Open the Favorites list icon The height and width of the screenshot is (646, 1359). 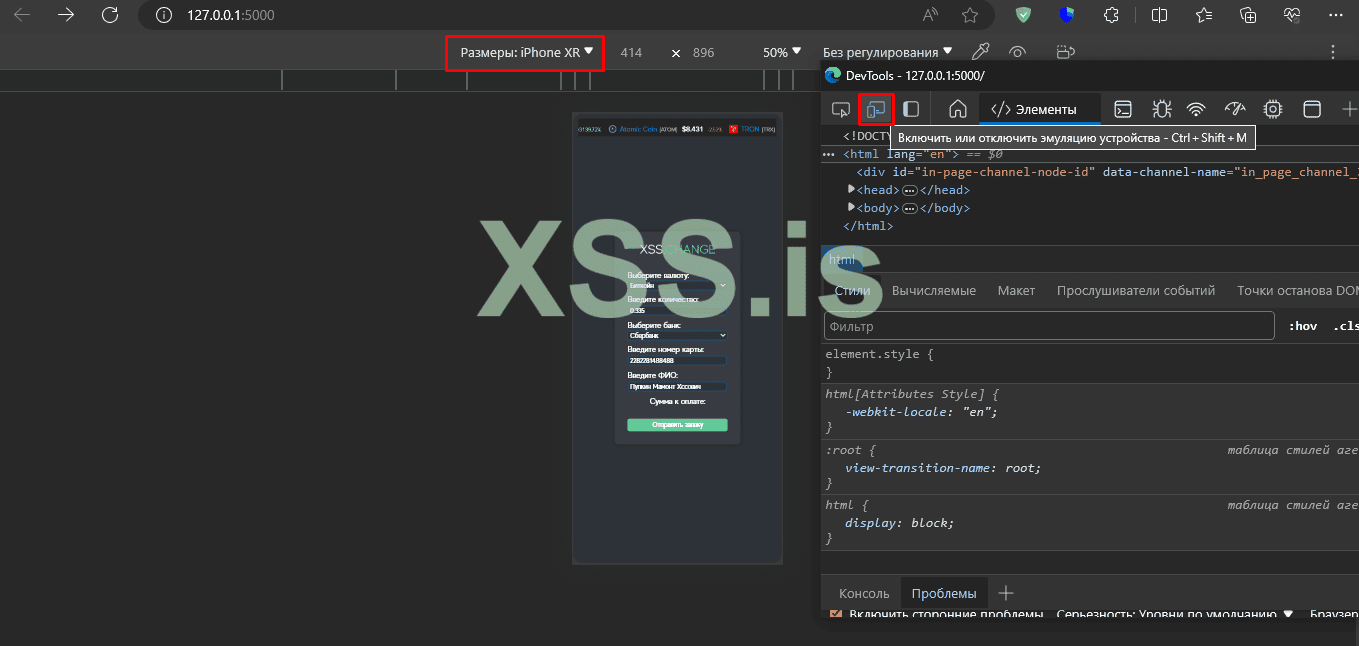(x=1204, y=15)
